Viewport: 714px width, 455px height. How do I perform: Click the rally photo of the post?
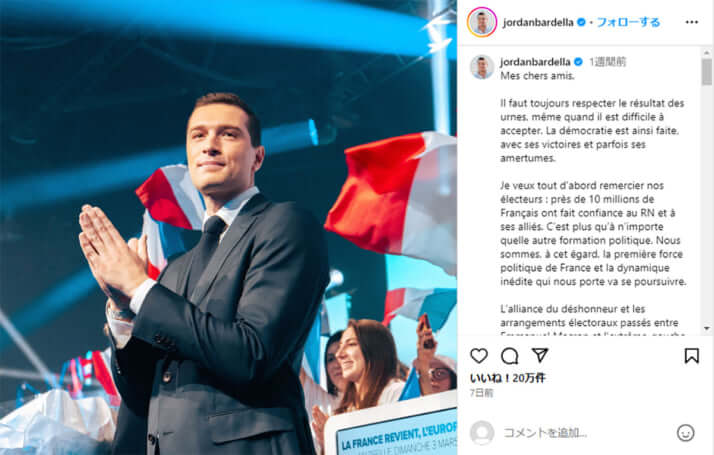click(228, 227)
